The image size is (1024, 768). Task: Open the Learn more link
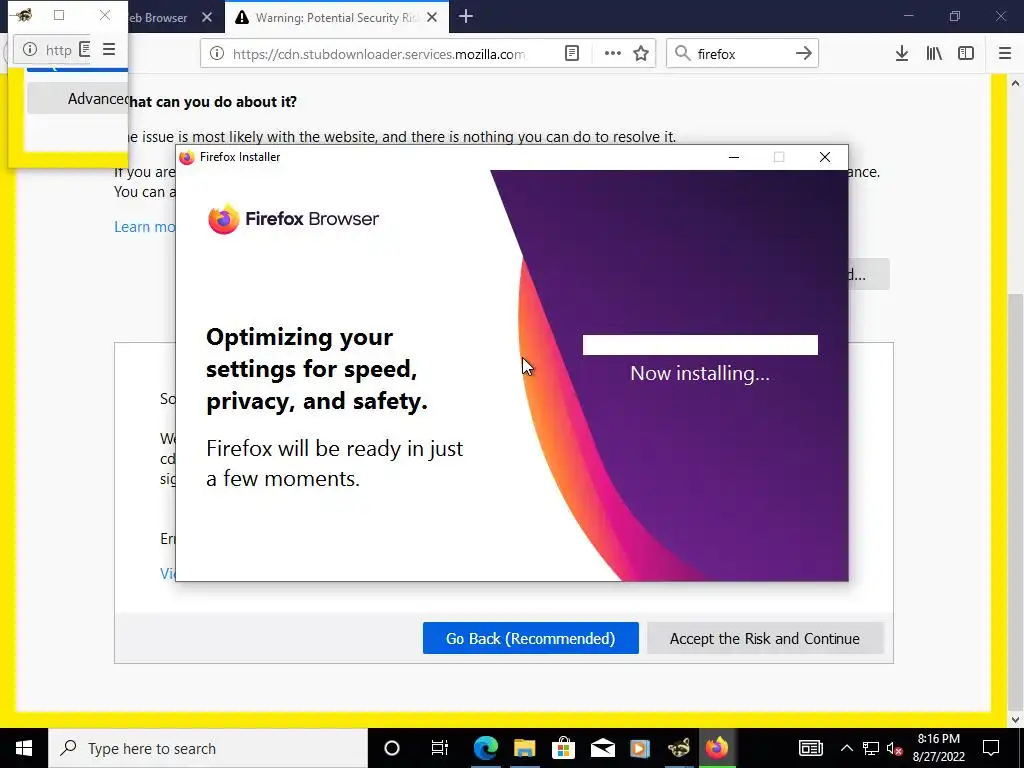pos(144,227)
